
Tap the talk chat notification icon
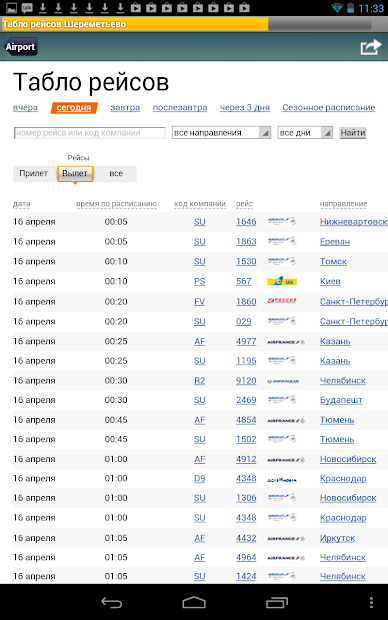coord(27,8)
